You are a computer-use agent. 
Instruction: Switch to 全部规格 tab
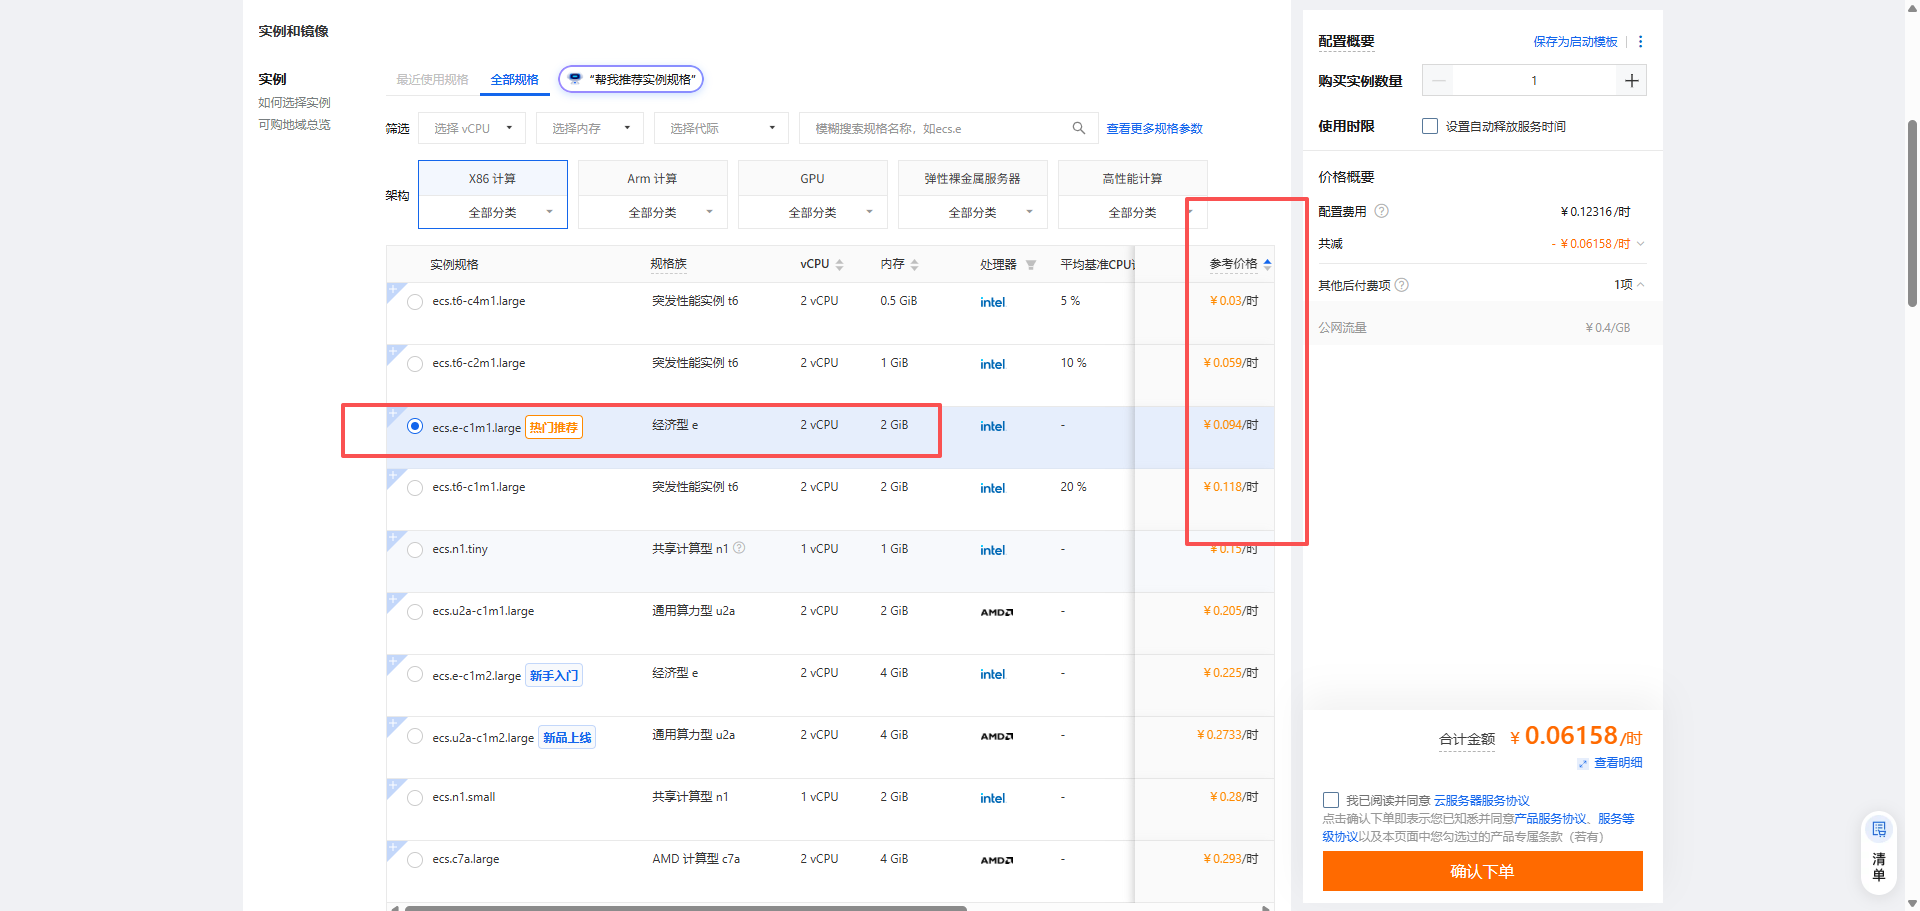515,80
